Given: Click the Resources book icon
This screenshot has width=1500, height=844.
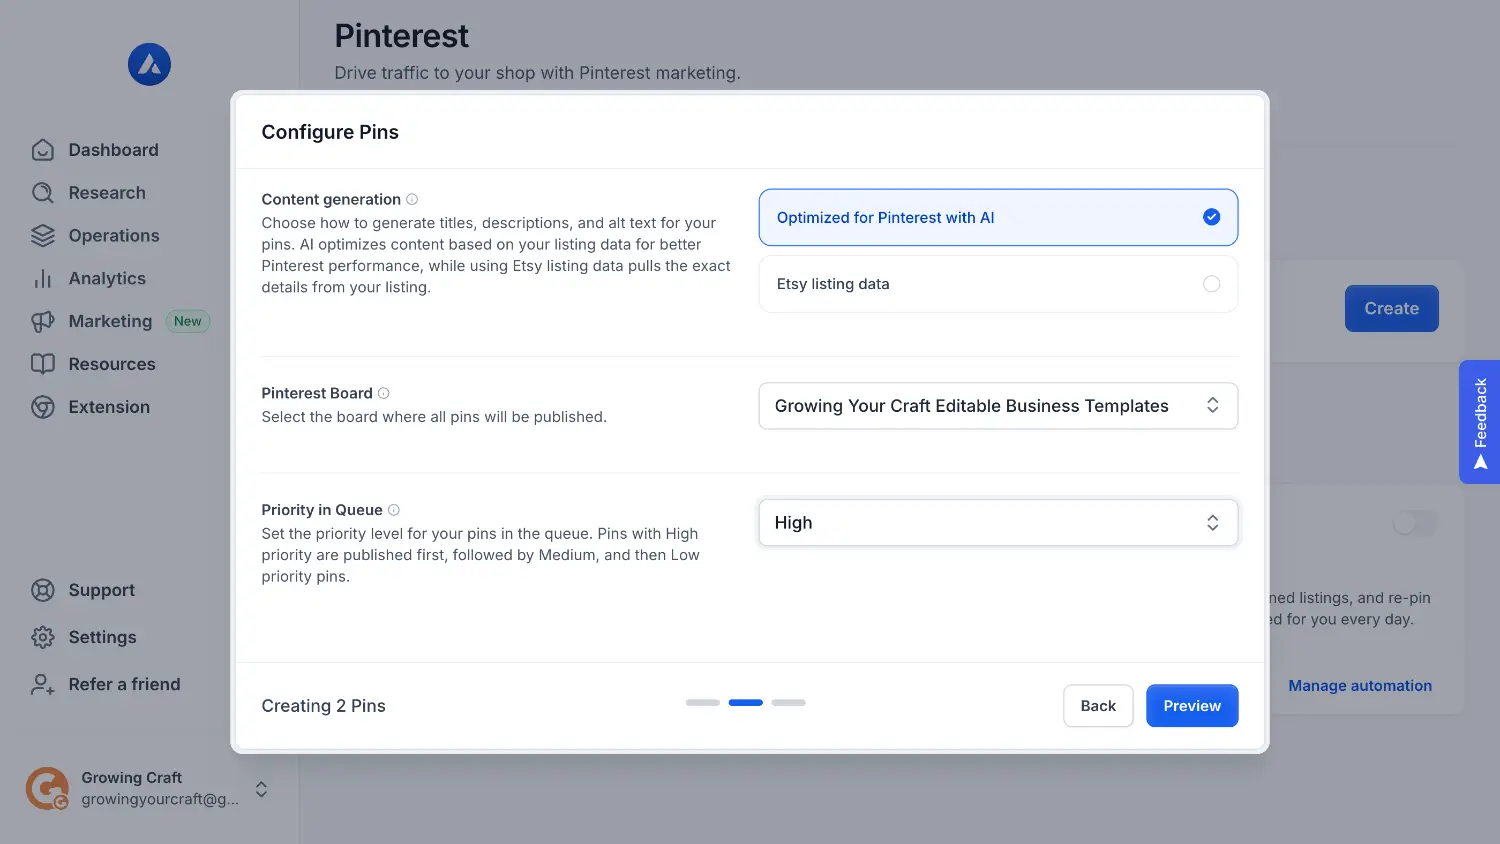Looking at the screenshot, I should coord(43,364).
